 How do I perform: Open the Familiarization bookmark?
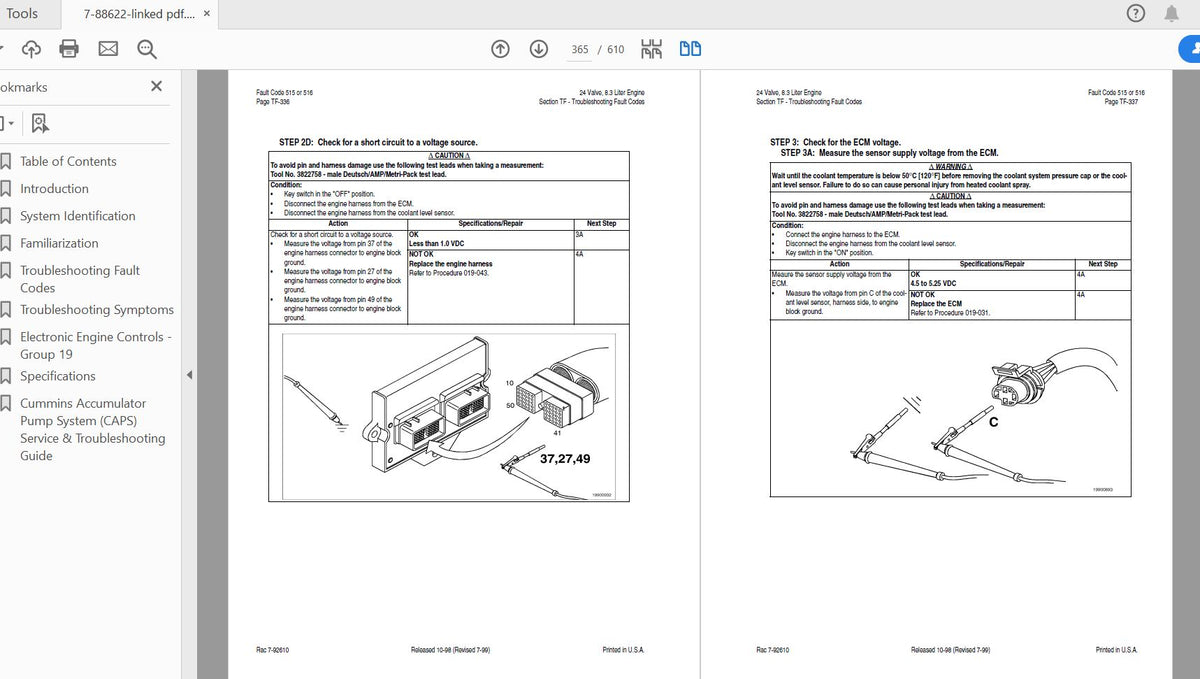59,243
